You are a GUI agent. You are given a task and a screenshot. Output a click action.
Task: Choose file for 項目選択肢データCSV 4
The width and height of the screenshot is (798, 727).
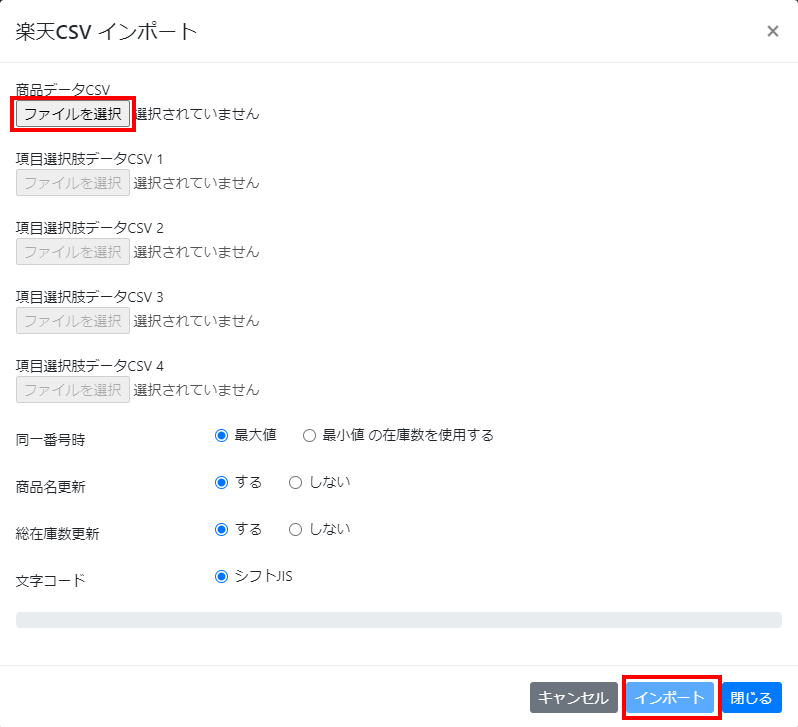pos(73,389)
